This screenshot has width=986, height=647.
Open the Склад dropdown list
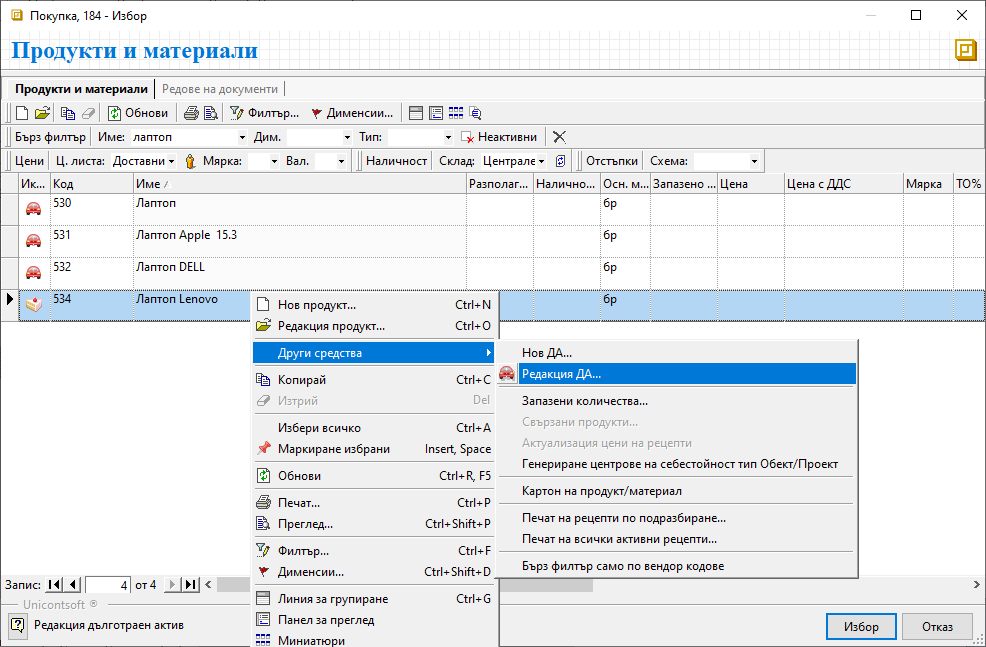click(541, 161)
